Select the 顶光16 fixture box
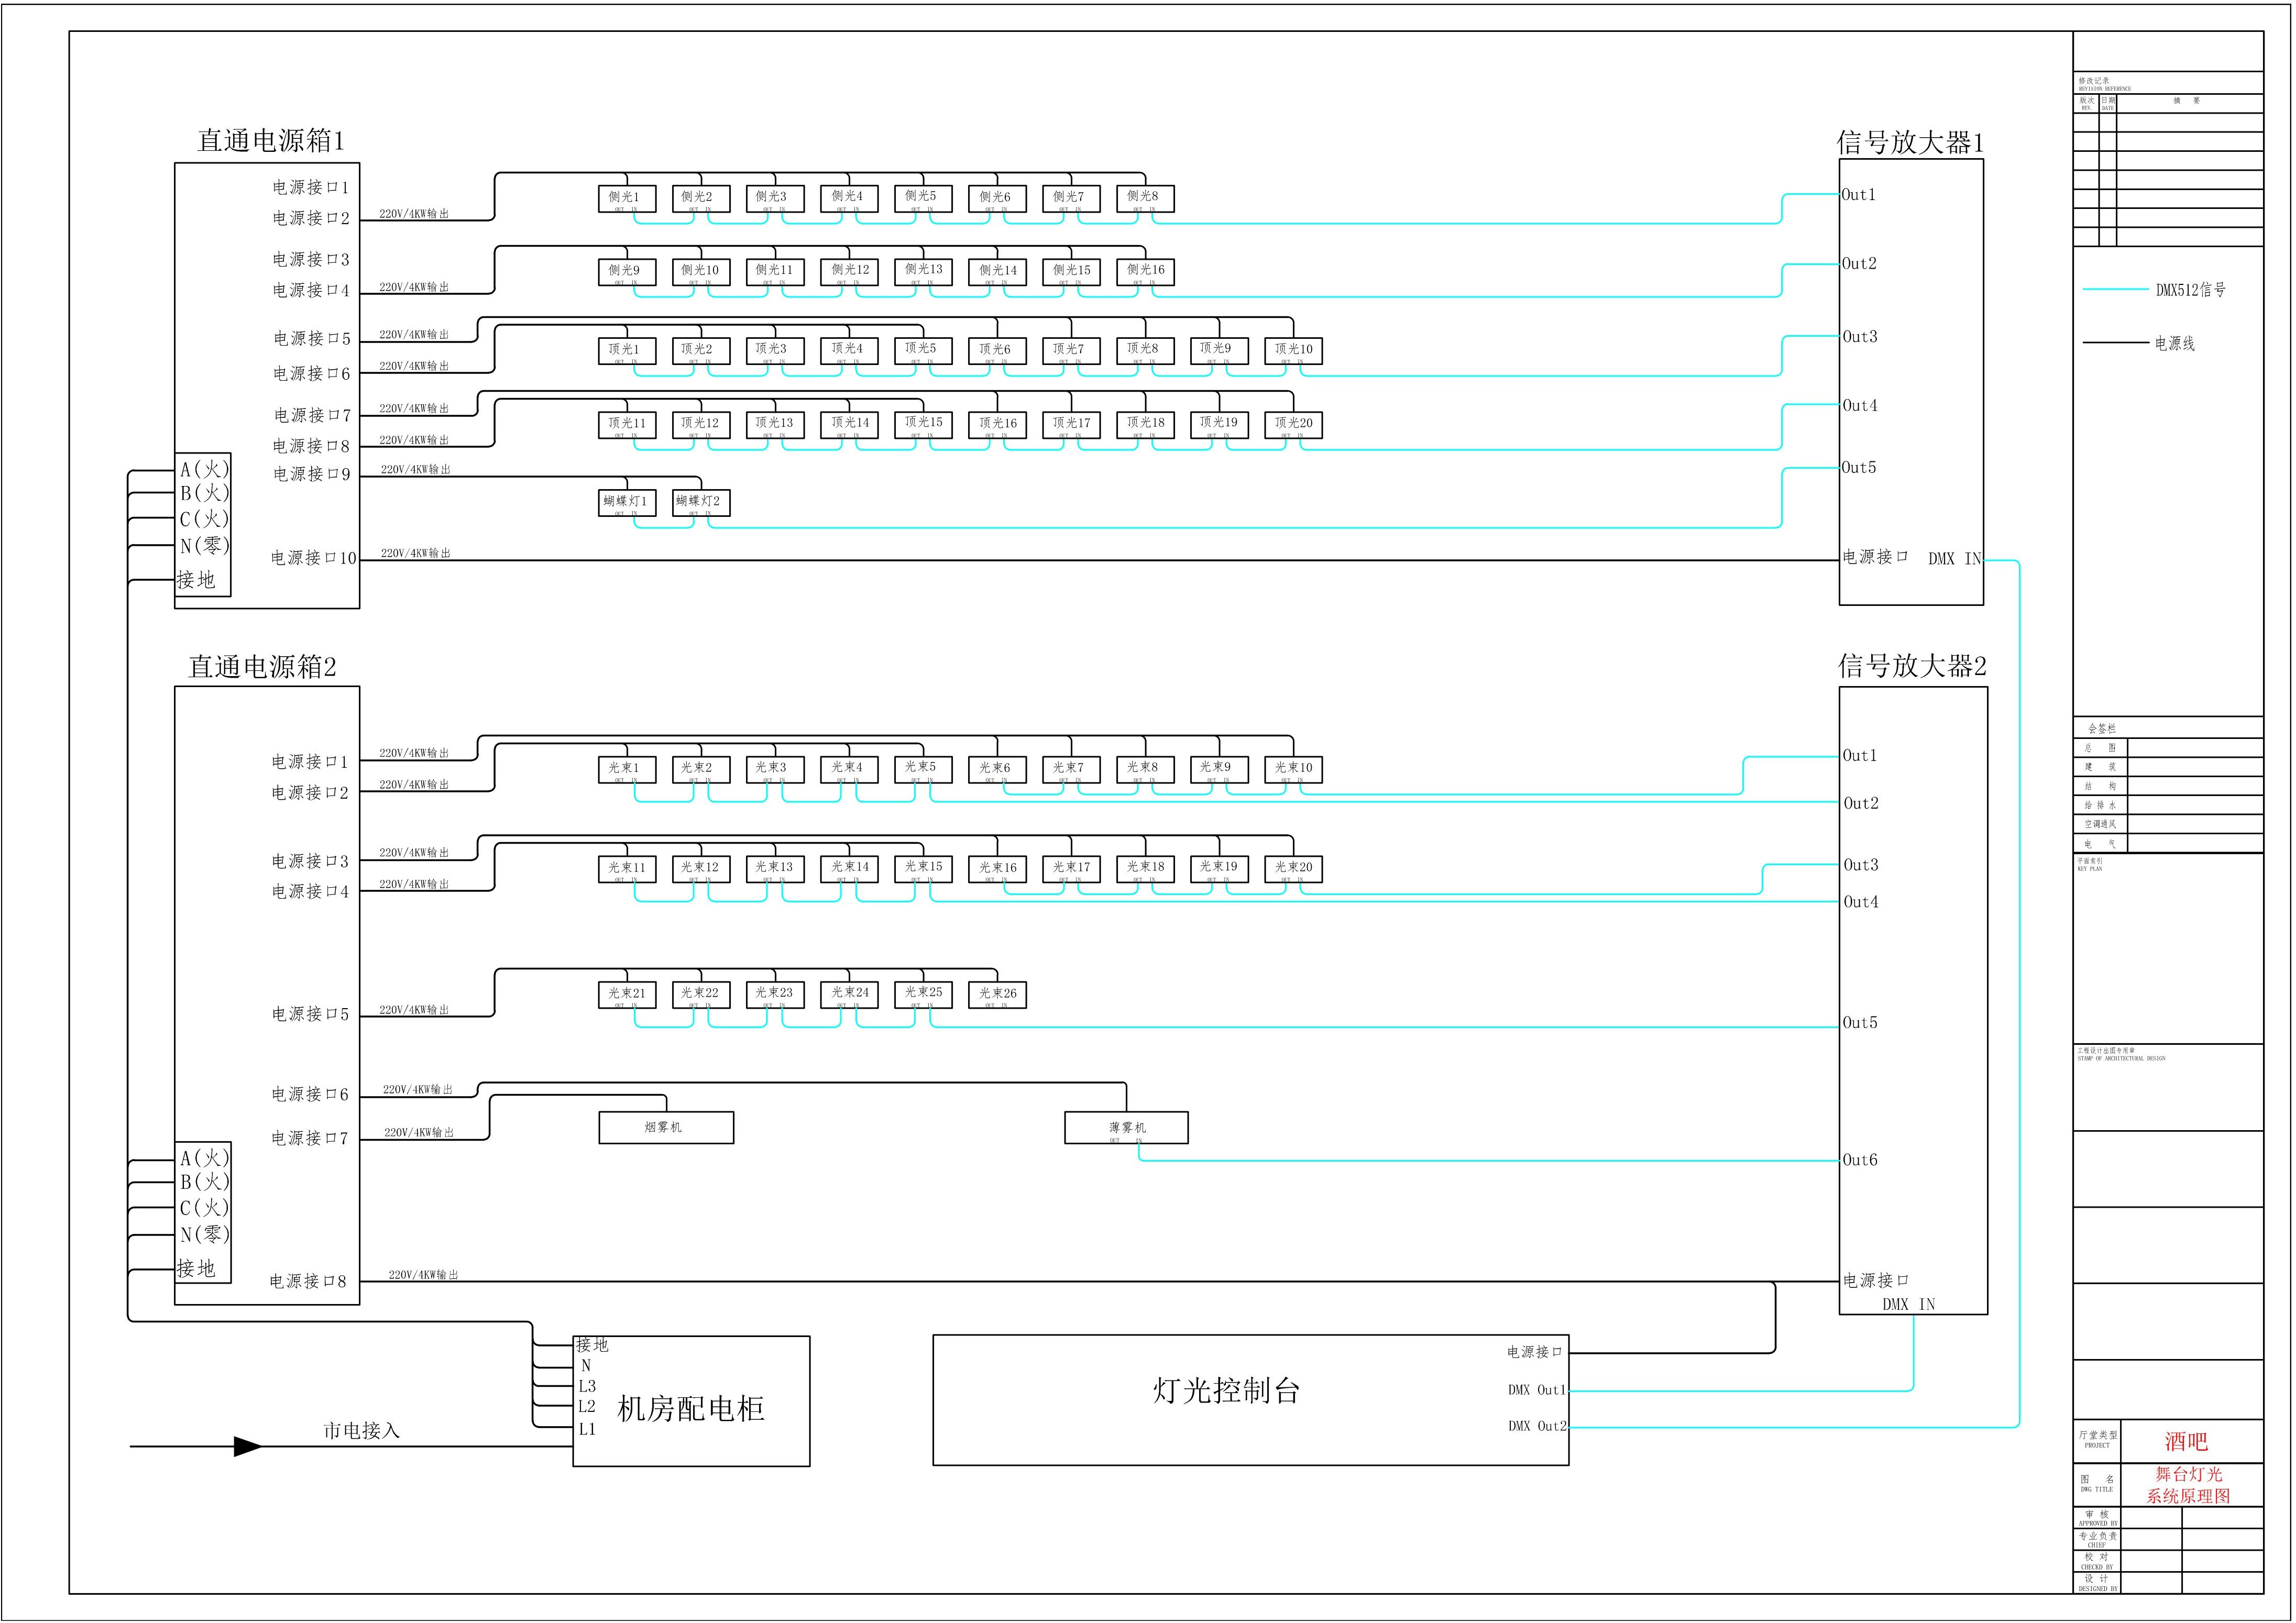Image resolution: width=2296 pixels, height=1623 pixels. click(997, 424)
